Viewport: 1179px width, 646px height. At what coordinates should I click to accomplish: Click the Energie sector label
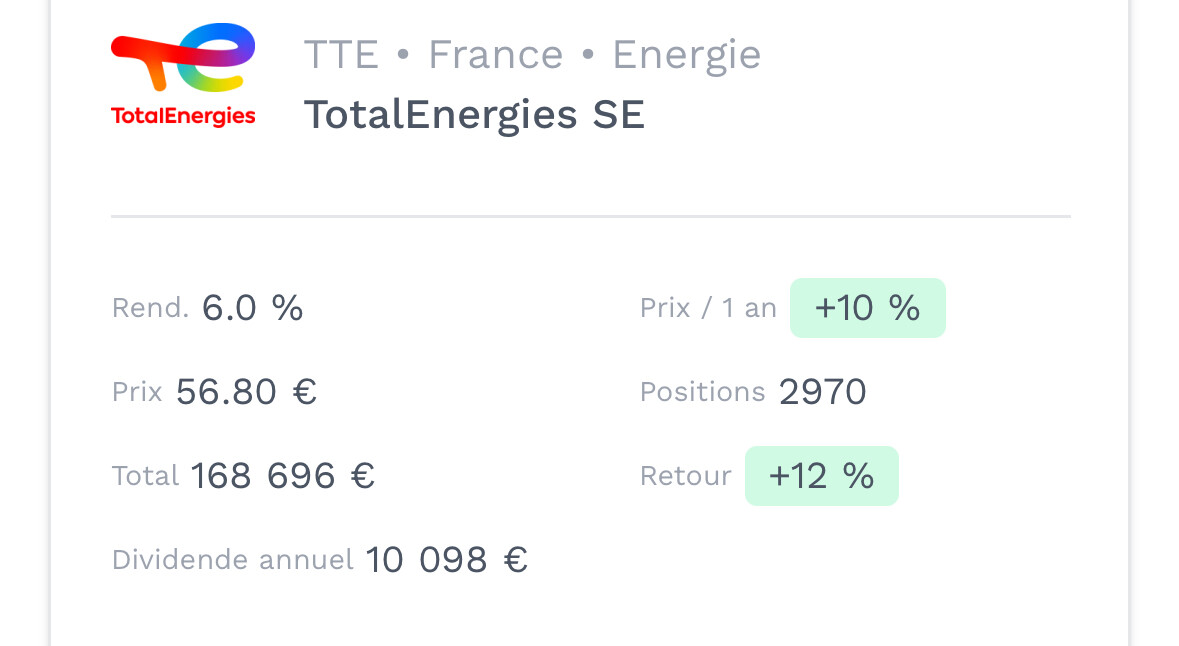tap(686, 55)
